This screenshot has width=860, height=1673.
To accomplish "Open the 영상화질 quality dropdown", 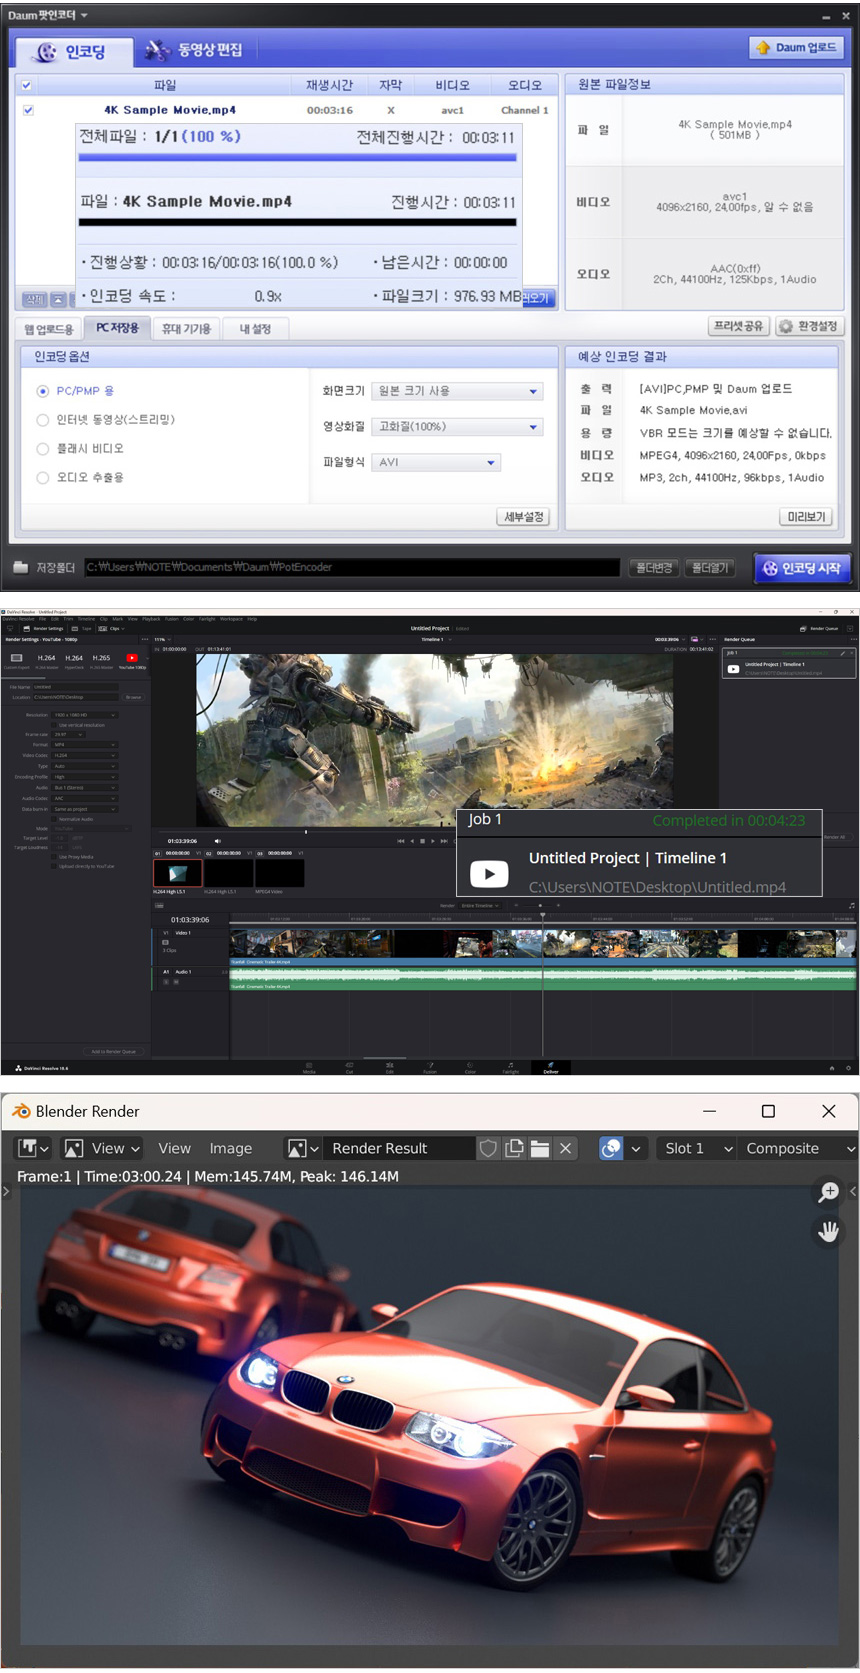I will pos(457,427).
